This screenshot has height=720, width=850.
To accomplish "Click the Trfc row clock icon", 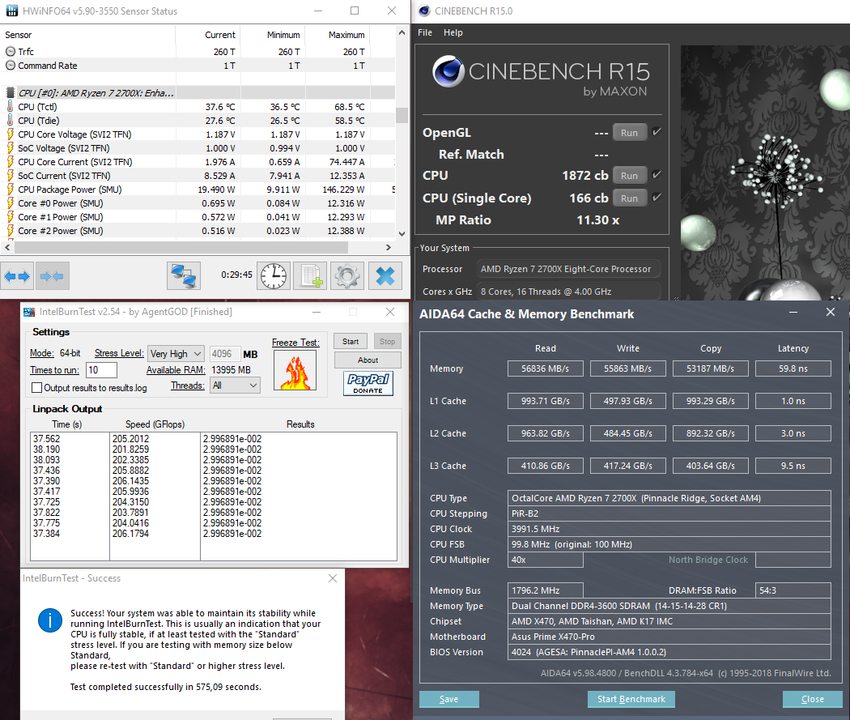I will click(10, 52).
